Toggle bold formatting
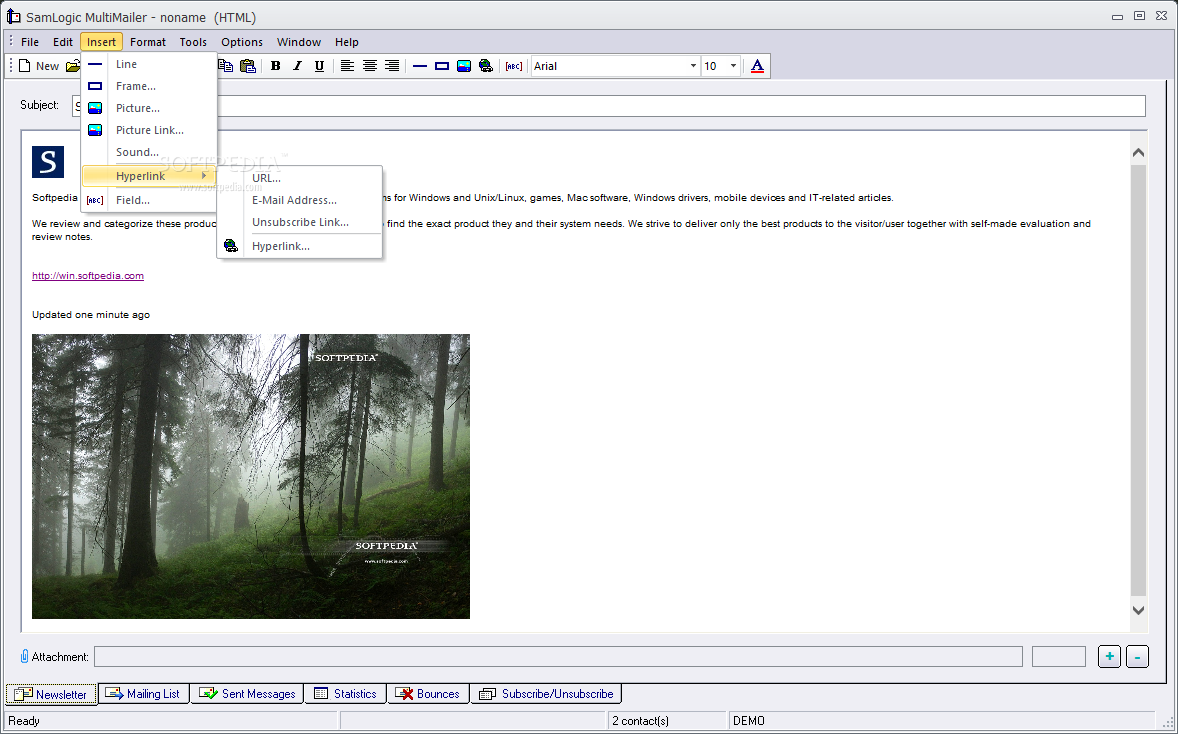 pyautogui.click(x=276, y=66)
